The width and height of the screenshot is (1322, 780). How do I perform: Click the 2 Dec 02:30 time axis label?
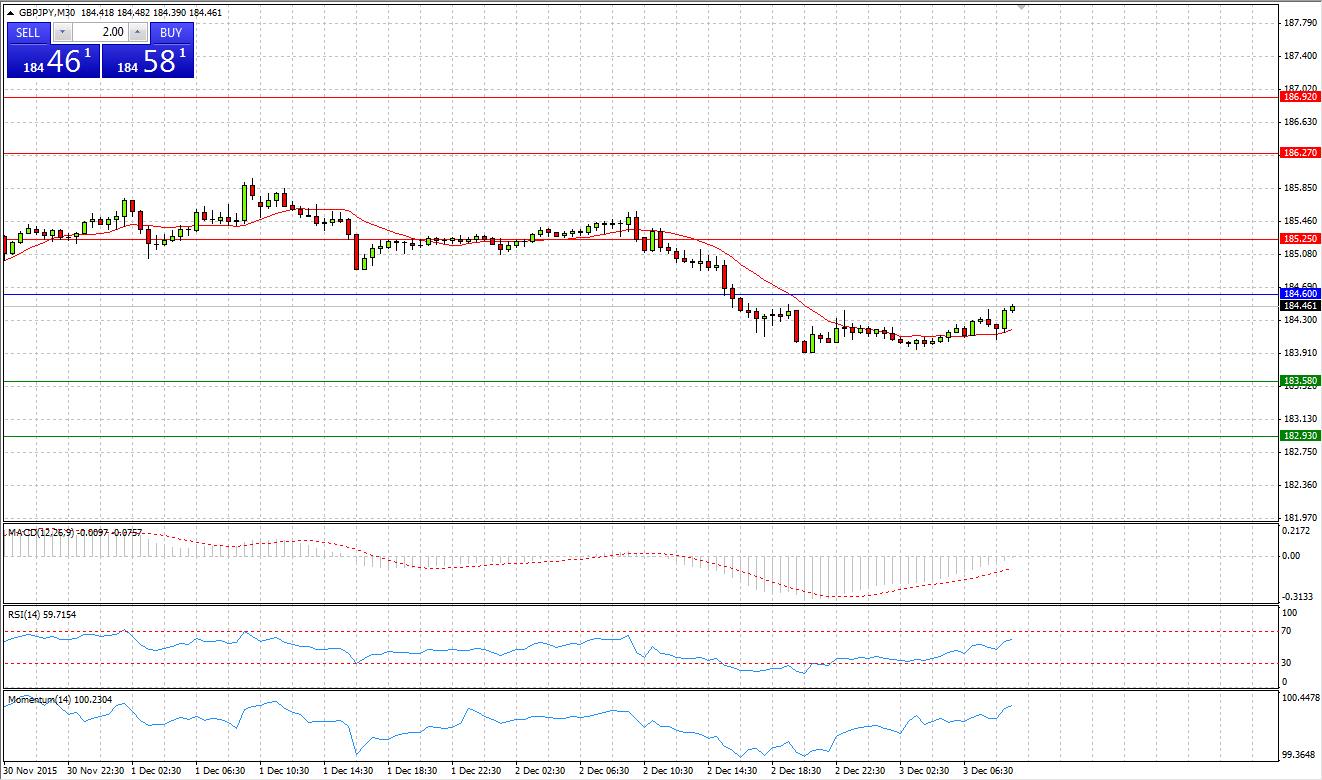540,772
